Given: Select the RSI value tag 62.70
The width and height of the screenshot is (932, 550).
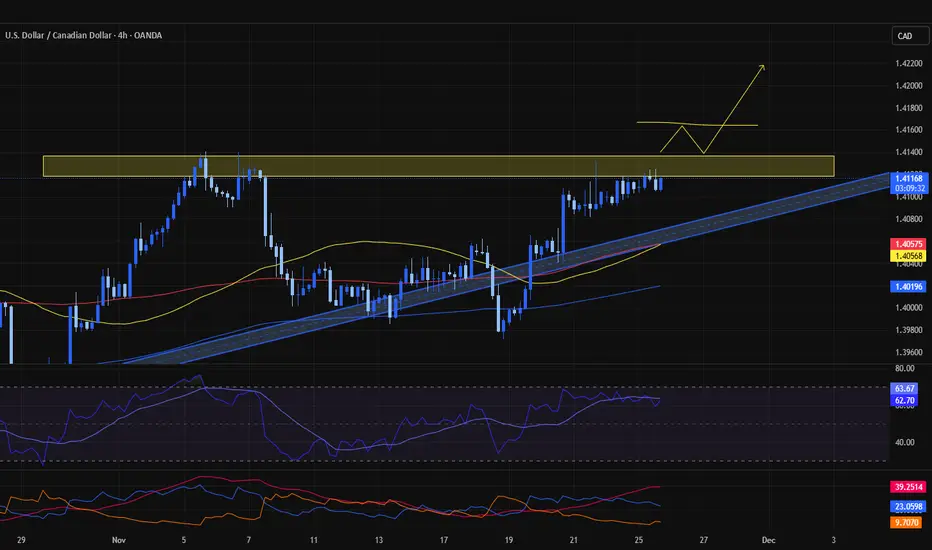Looking at the screenshot, I should [x=905, y=400].
